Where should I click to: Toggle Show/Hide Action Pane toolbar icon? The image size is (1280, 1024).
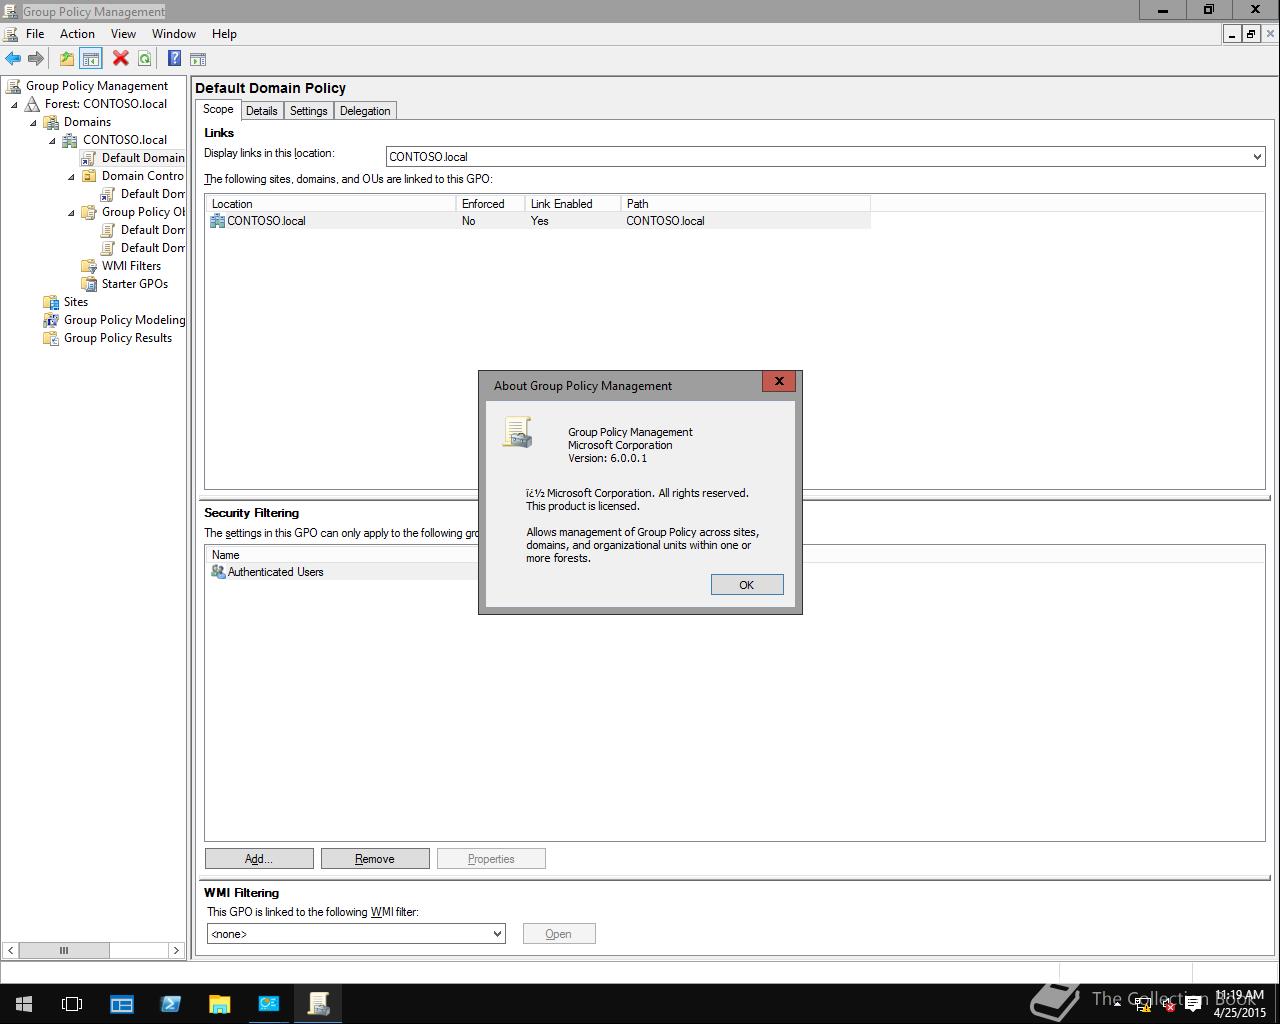pyautogui.click(x=198, y=59)
